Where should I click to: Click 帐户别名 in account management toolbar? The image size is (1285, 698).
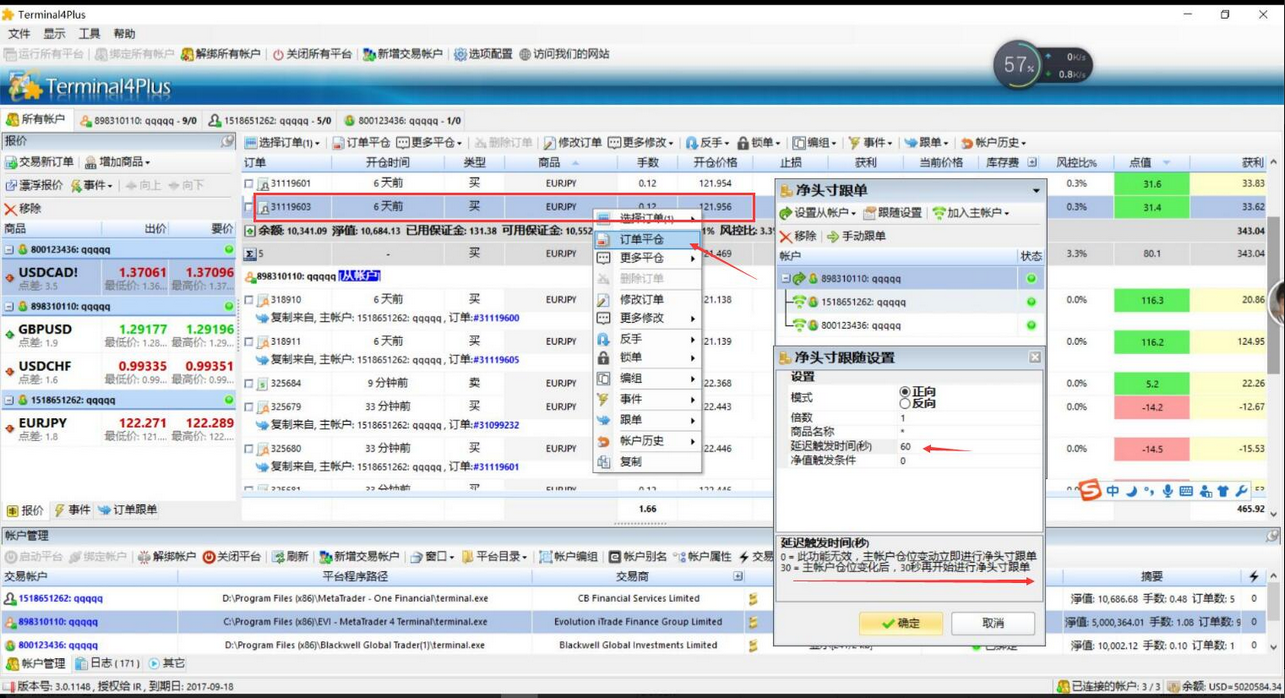click(x=638, y=557)
